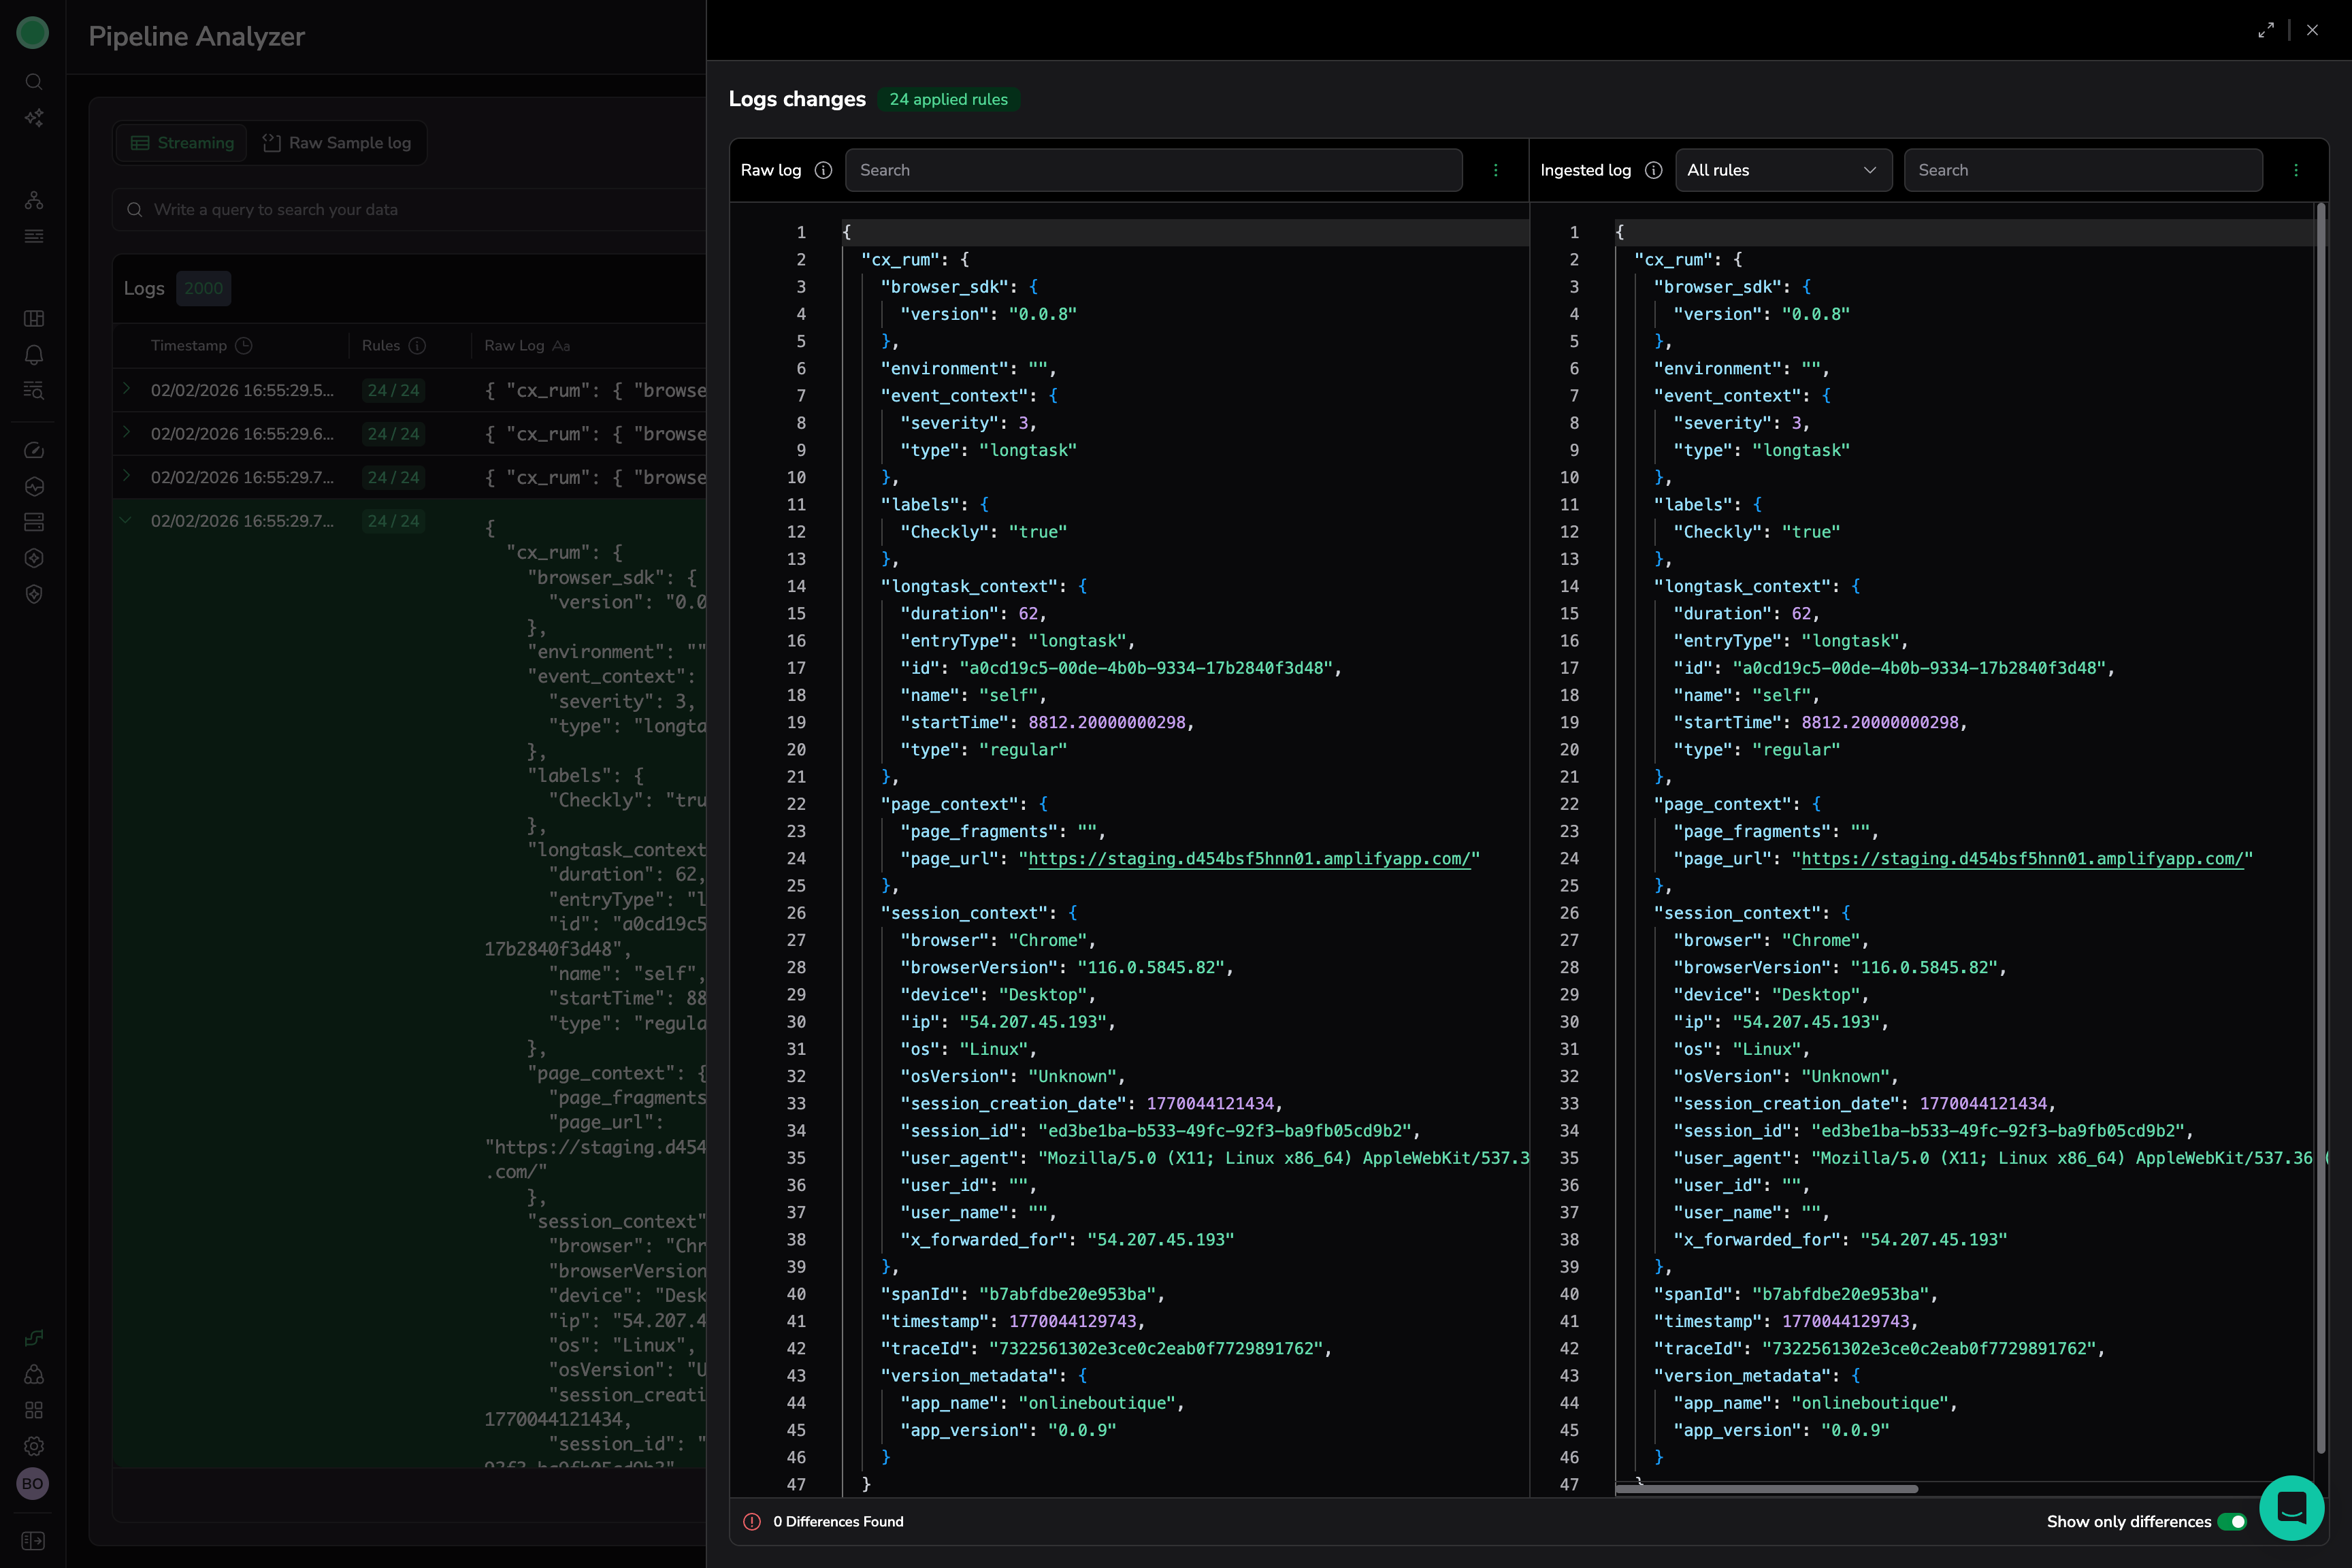Toggle Show only differences switch
The width and height of the screenshot is (2352, 1568).
pyautogui.click(x=2232, y=1522)
